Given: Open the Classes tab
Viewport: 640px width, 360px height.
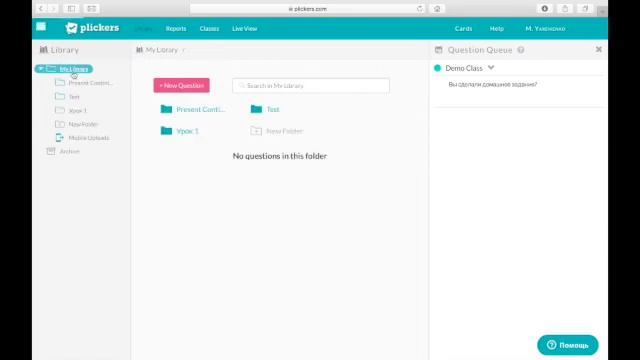Looking at the screenshot, I should click(x=209, y=29).
